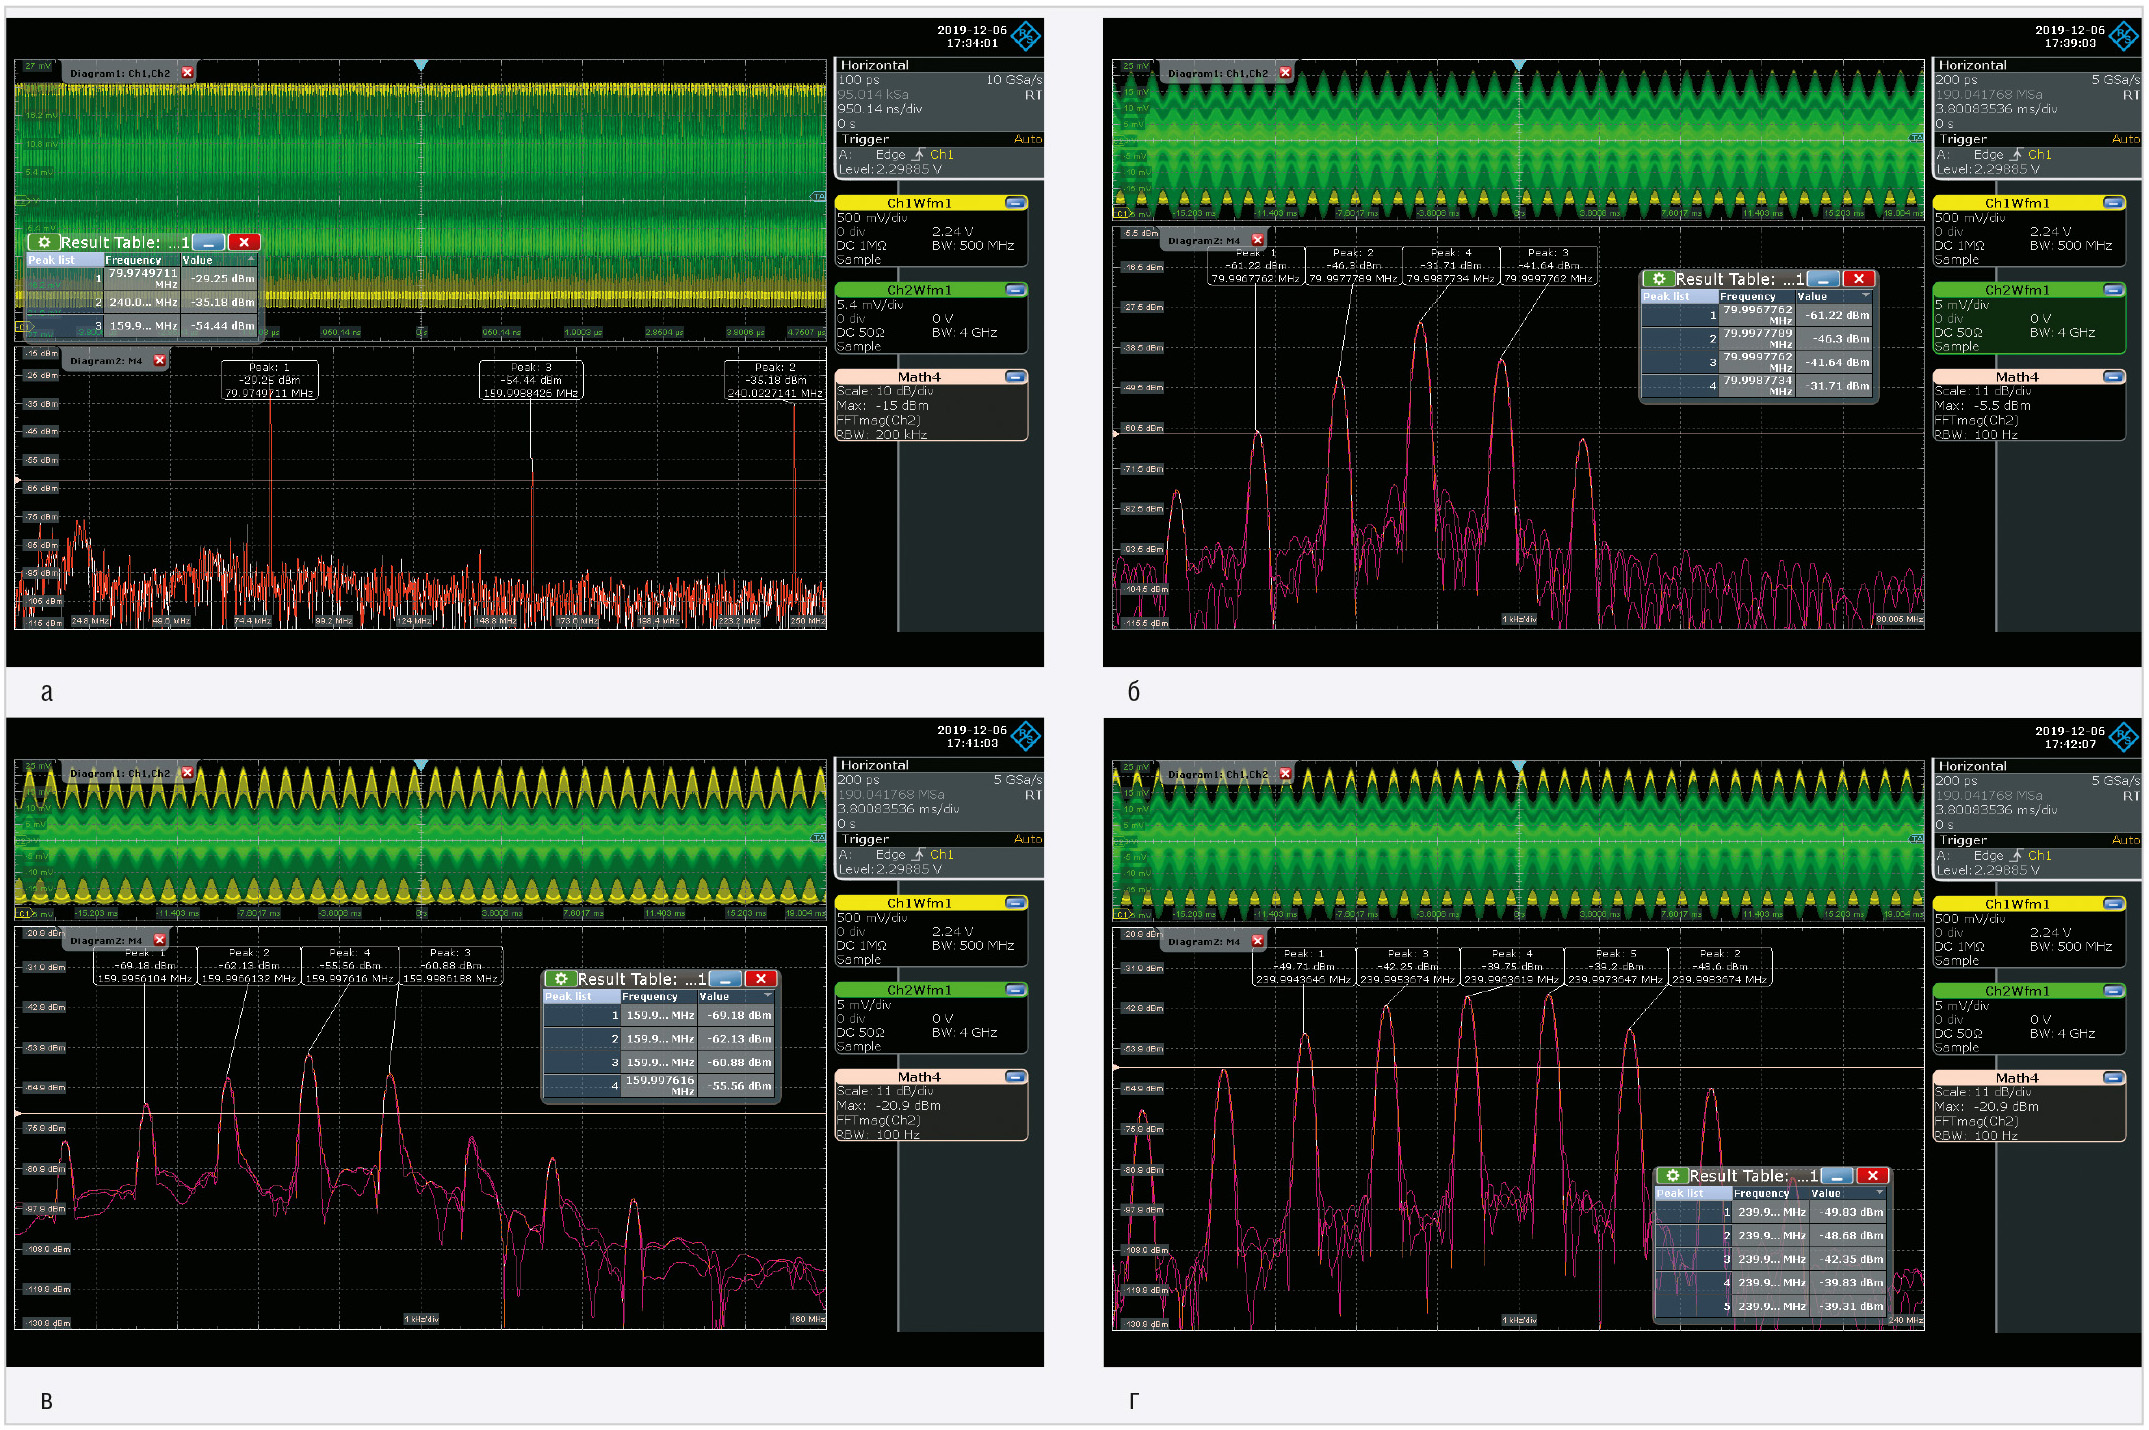
Task: Click the Value column sort arrow in panel а
Action: tap(251, 259)
